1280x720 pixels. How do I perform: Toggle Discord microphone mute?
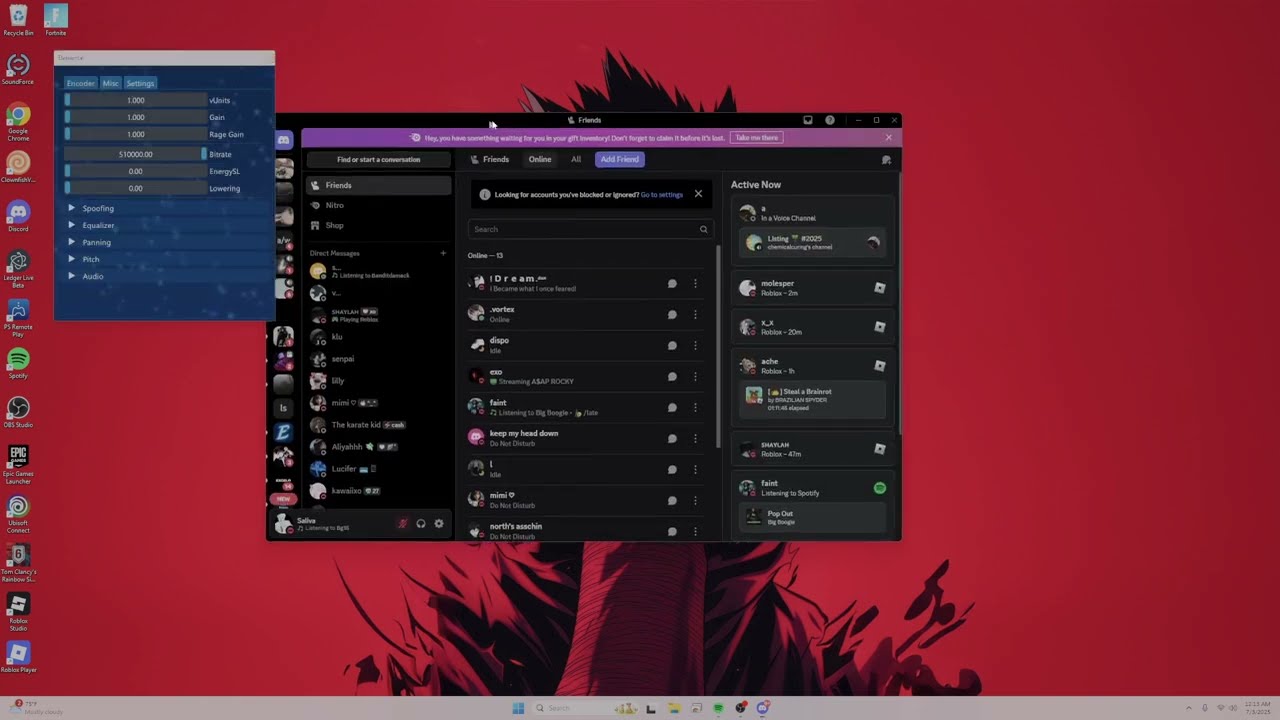(x=403, y=523)
